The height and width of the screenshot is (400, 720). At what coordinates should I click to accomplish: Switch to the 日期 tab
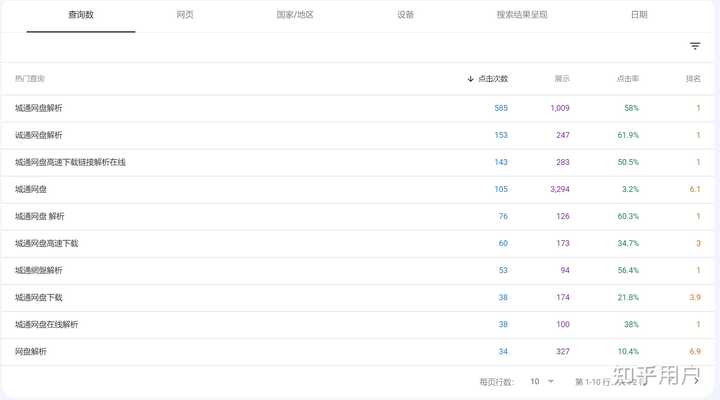click(x=639, y=15)
